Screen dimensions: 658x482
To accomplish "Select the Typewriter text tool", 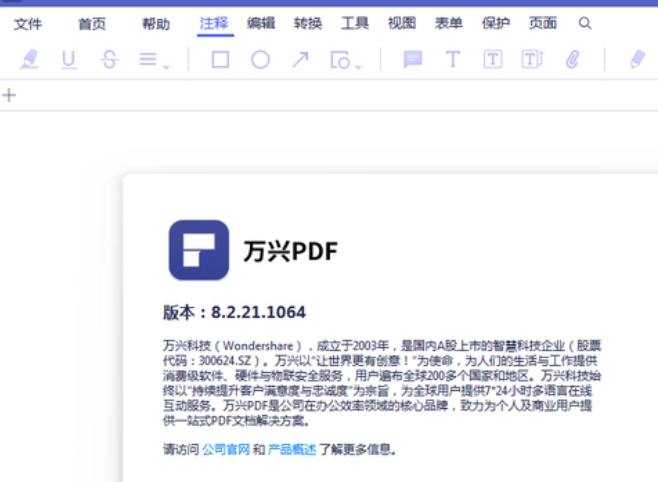I will [x=452, y=60].
